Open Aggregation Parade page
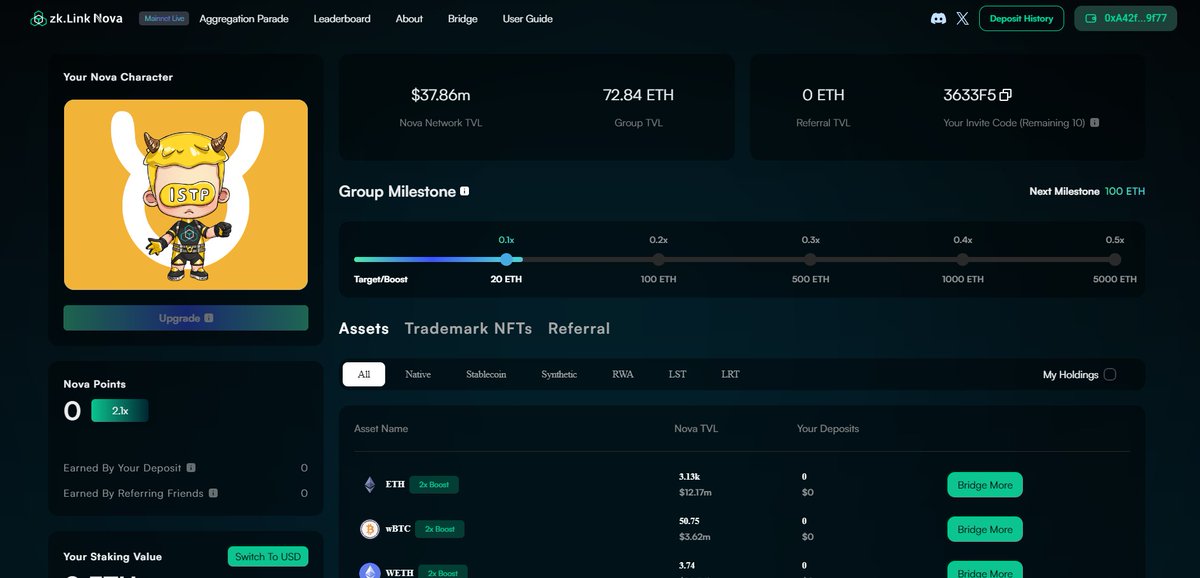This screenshot has width=1200, height=578. pyautogui.click(x=244, y=19)
